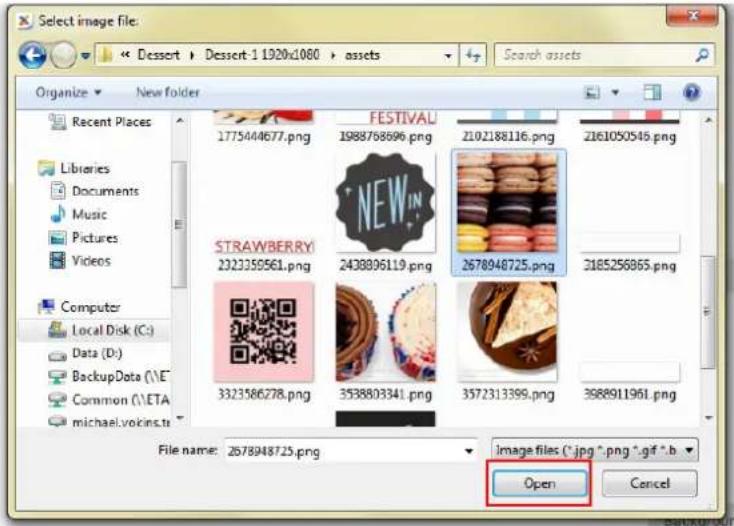The height and width of the screenshot is (526, 734).
Task: Select Data (D:) drive
Action: coord(97,353)
